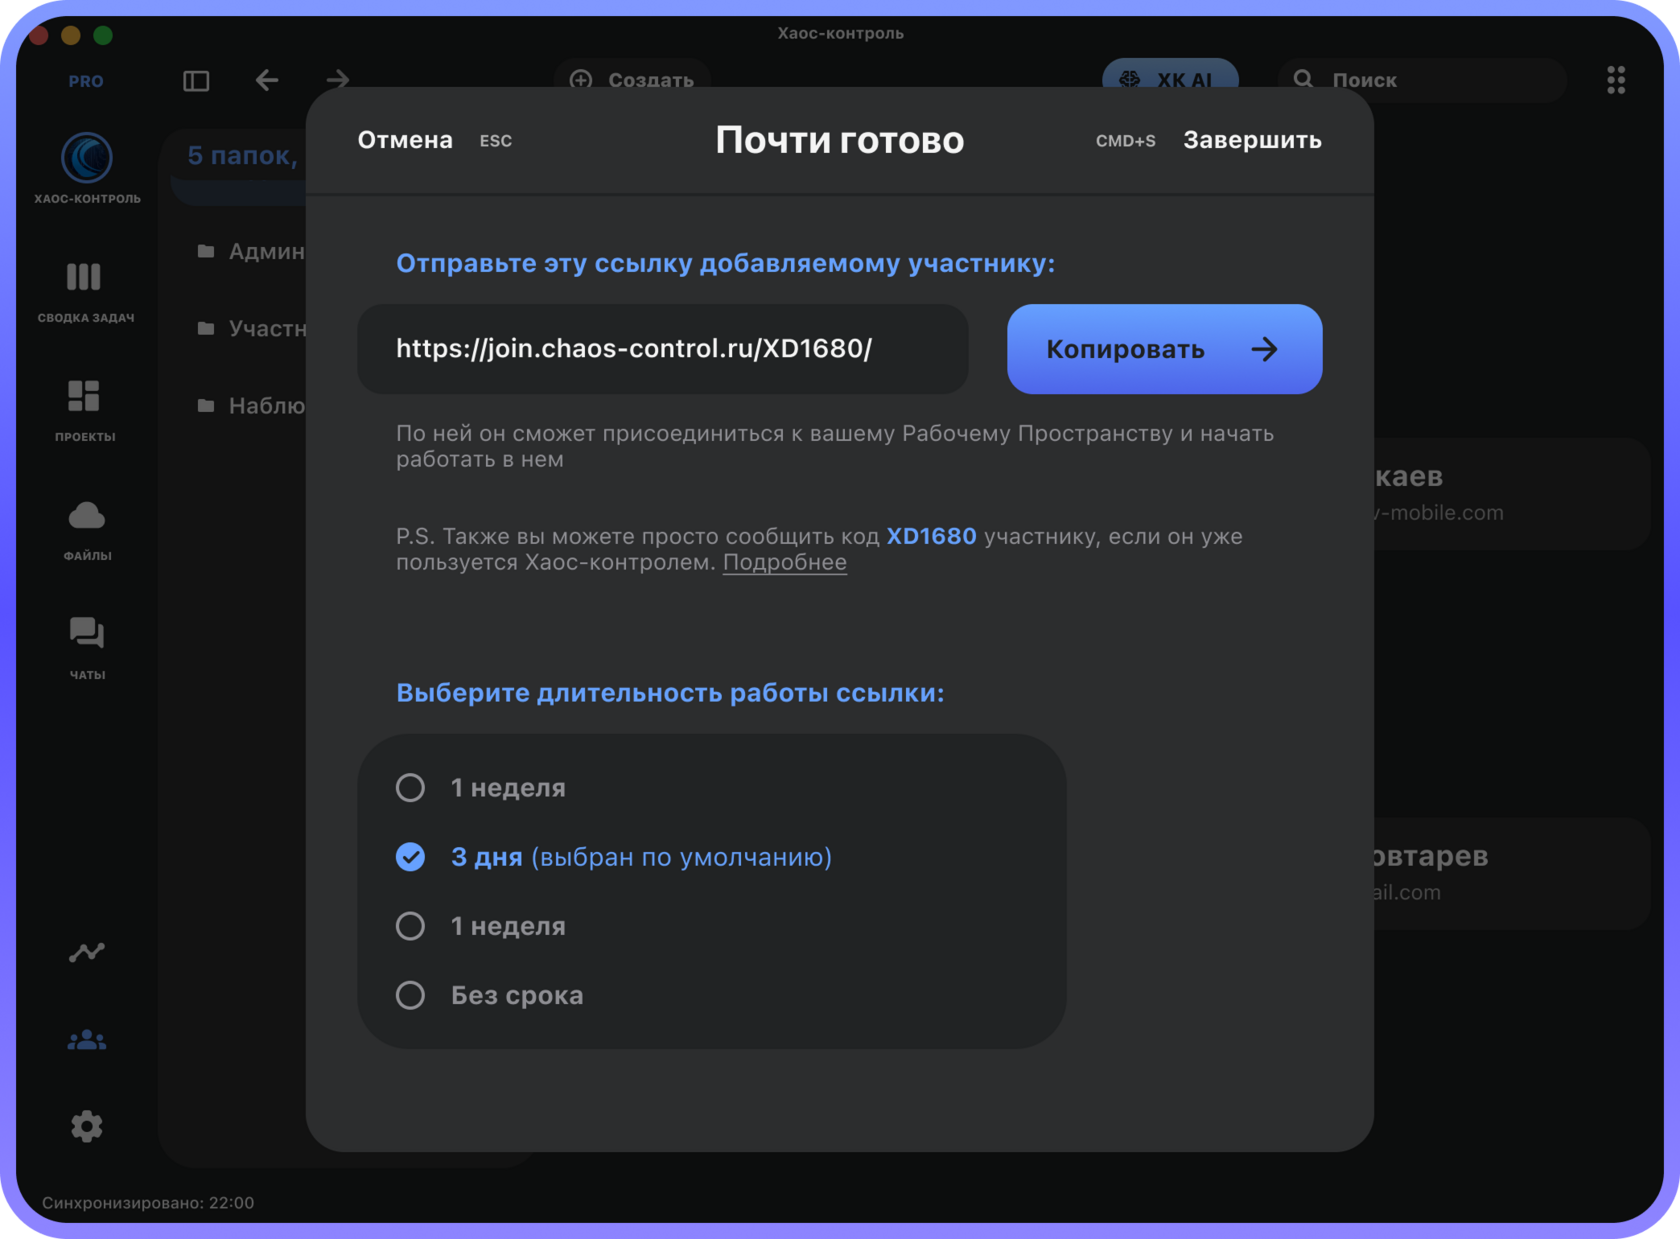Open Сводка задач in the sidebar
This screenshot has width=1680, height=1239.
tap(85, 292)
